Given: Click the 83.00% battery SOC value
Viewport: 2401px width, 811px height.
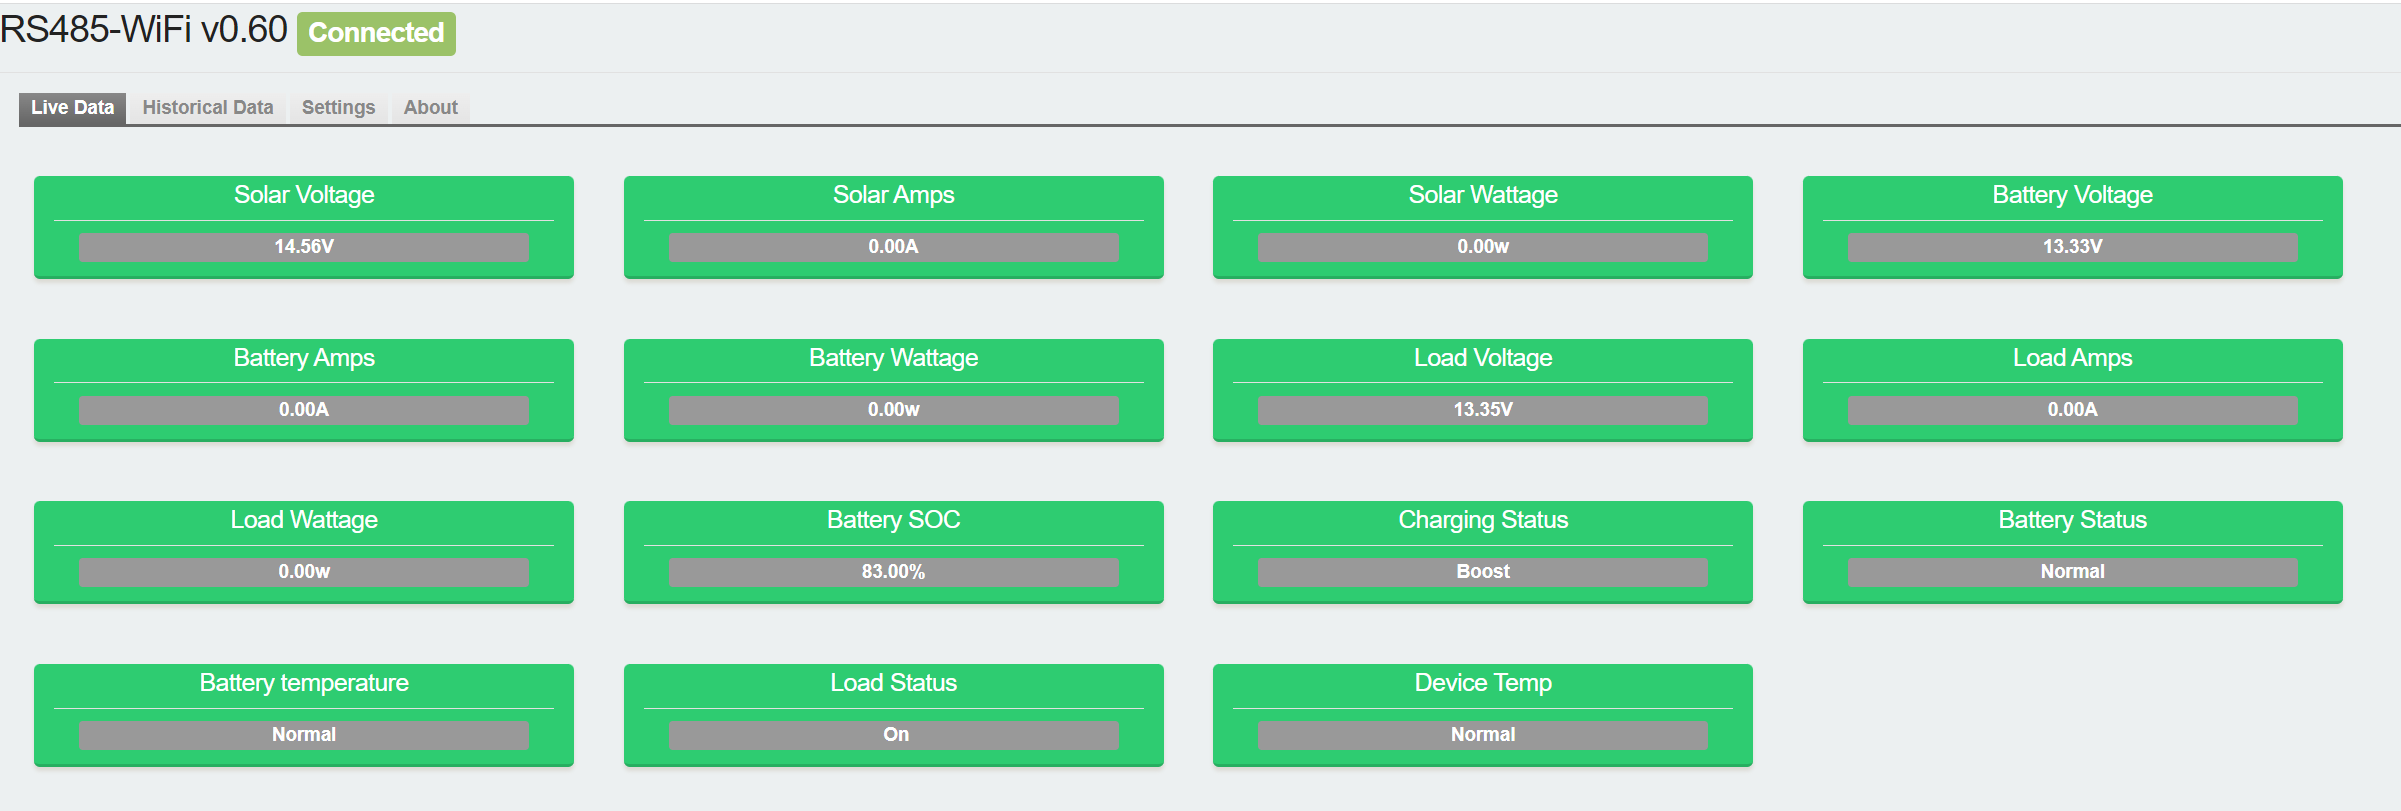Looking at the screenshot, I should 894,572.
